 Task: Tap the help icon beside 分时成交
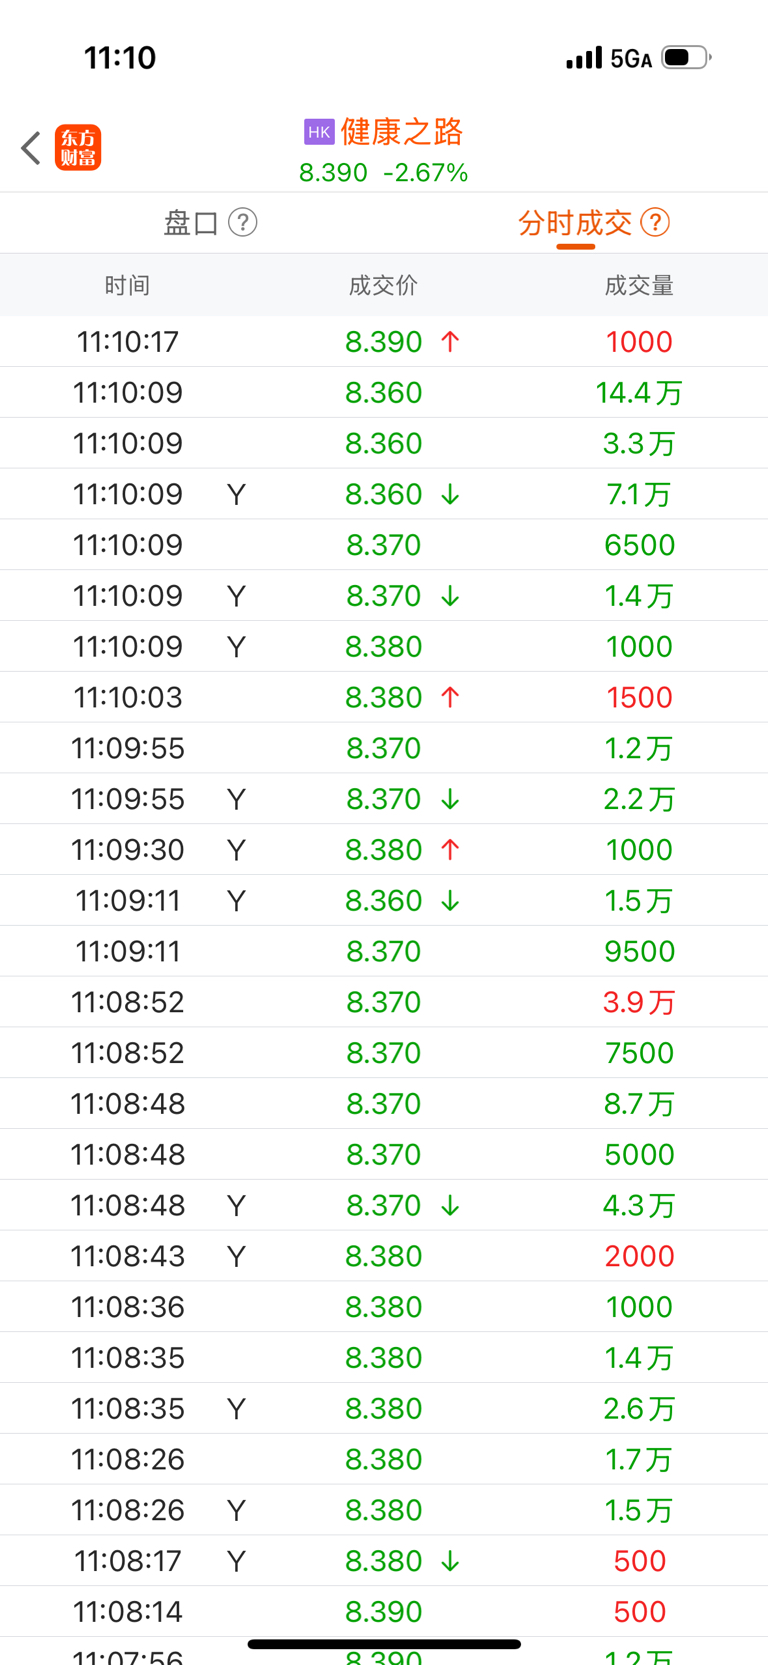[655, 222]
